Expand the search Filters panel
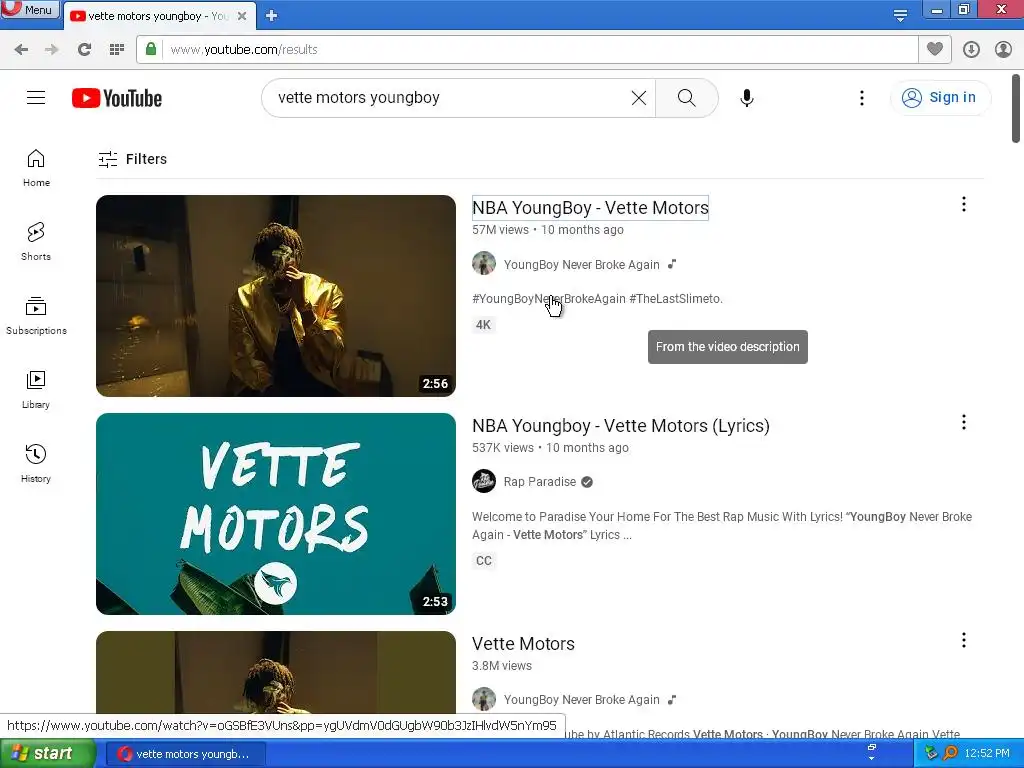This screenshot has width=1024, height=768. (133, 159)
